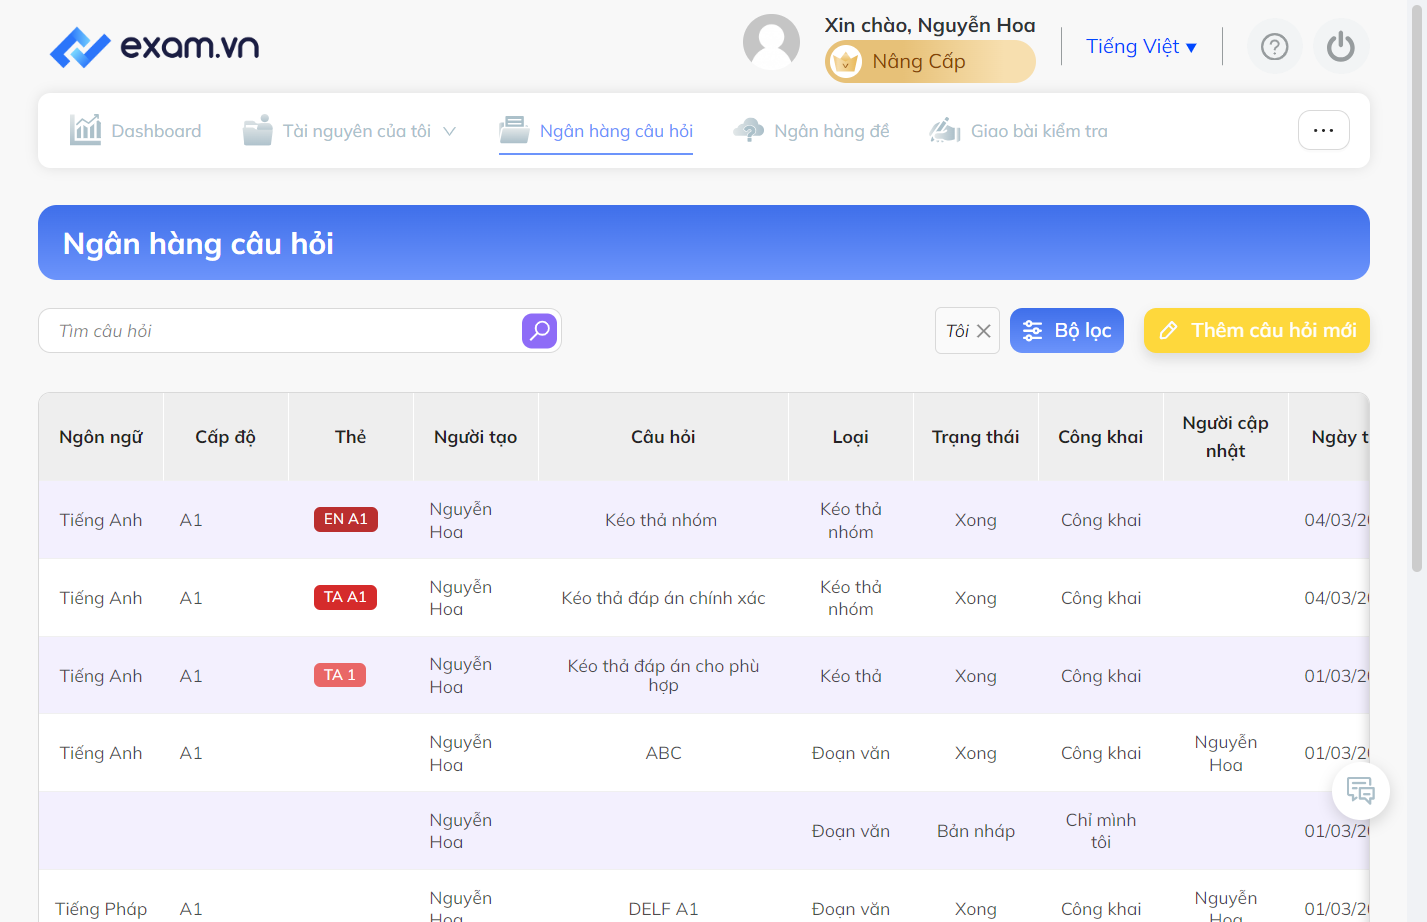Open the 'DELF A1' question
The width and height of the screenshot is (1427, 922).
(x=663, y=909)
